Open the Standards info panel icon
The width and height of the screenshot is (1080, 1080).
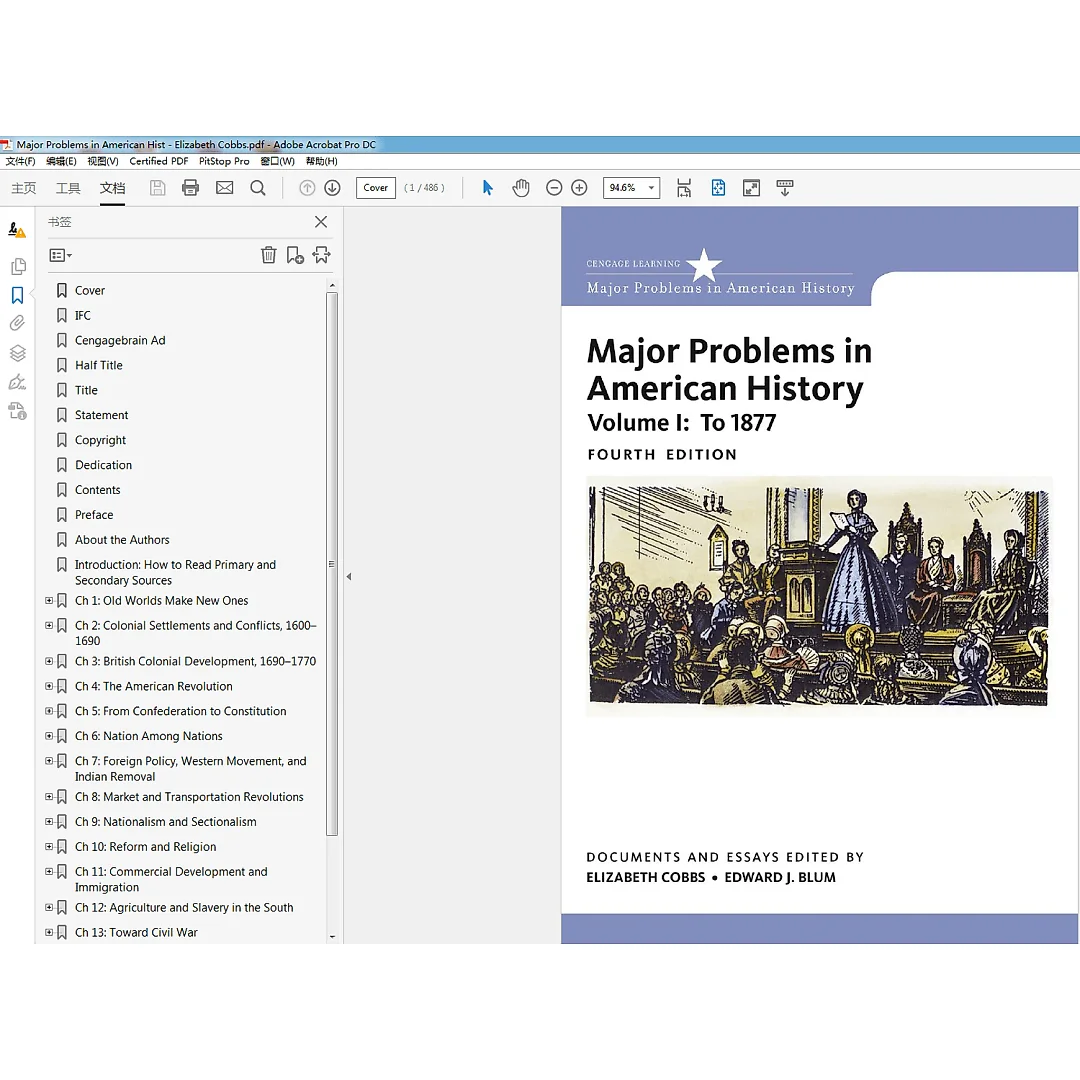click(x=17, y=411)
